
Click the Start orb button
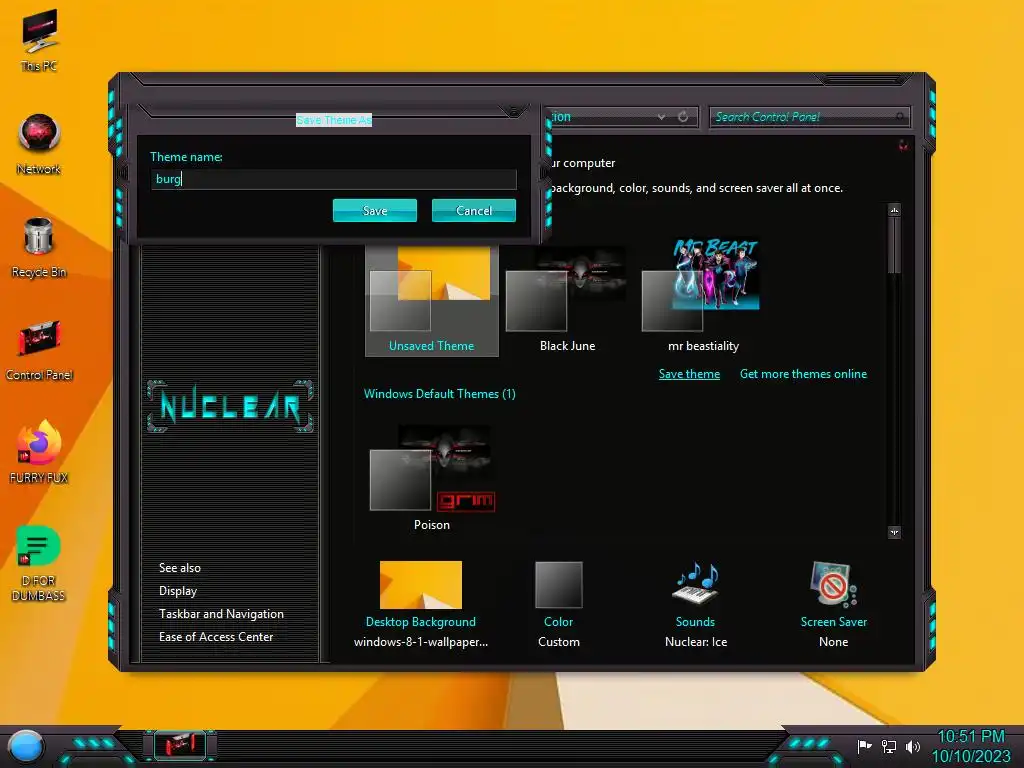(x=26, y=747)
